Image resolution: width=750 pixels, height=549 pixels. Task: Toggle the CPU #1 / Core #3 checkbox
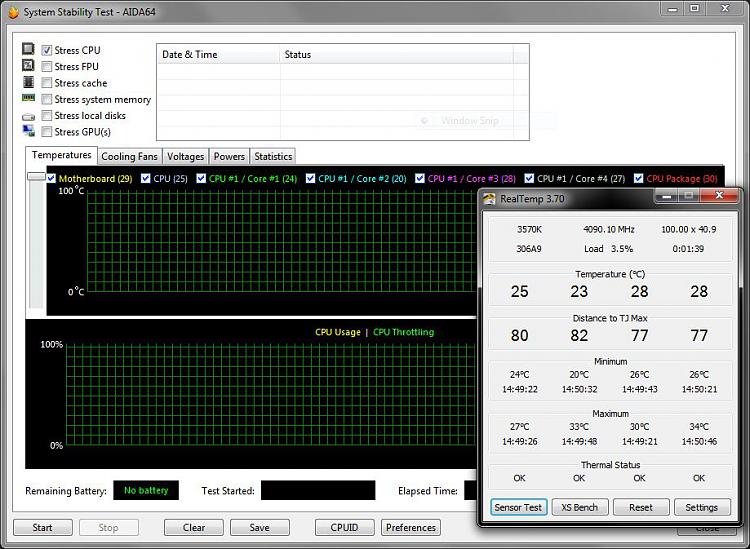click(419, 178)
